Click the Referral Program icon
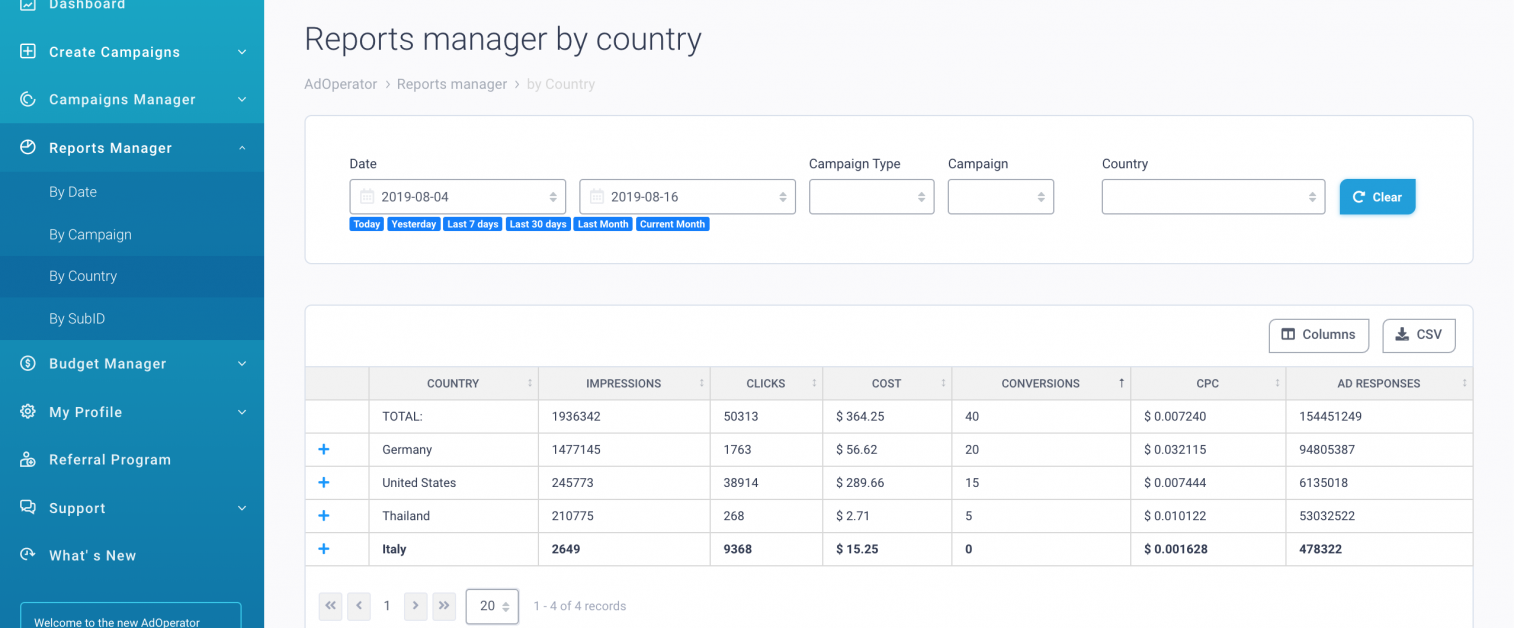 (x=28, y=459)
